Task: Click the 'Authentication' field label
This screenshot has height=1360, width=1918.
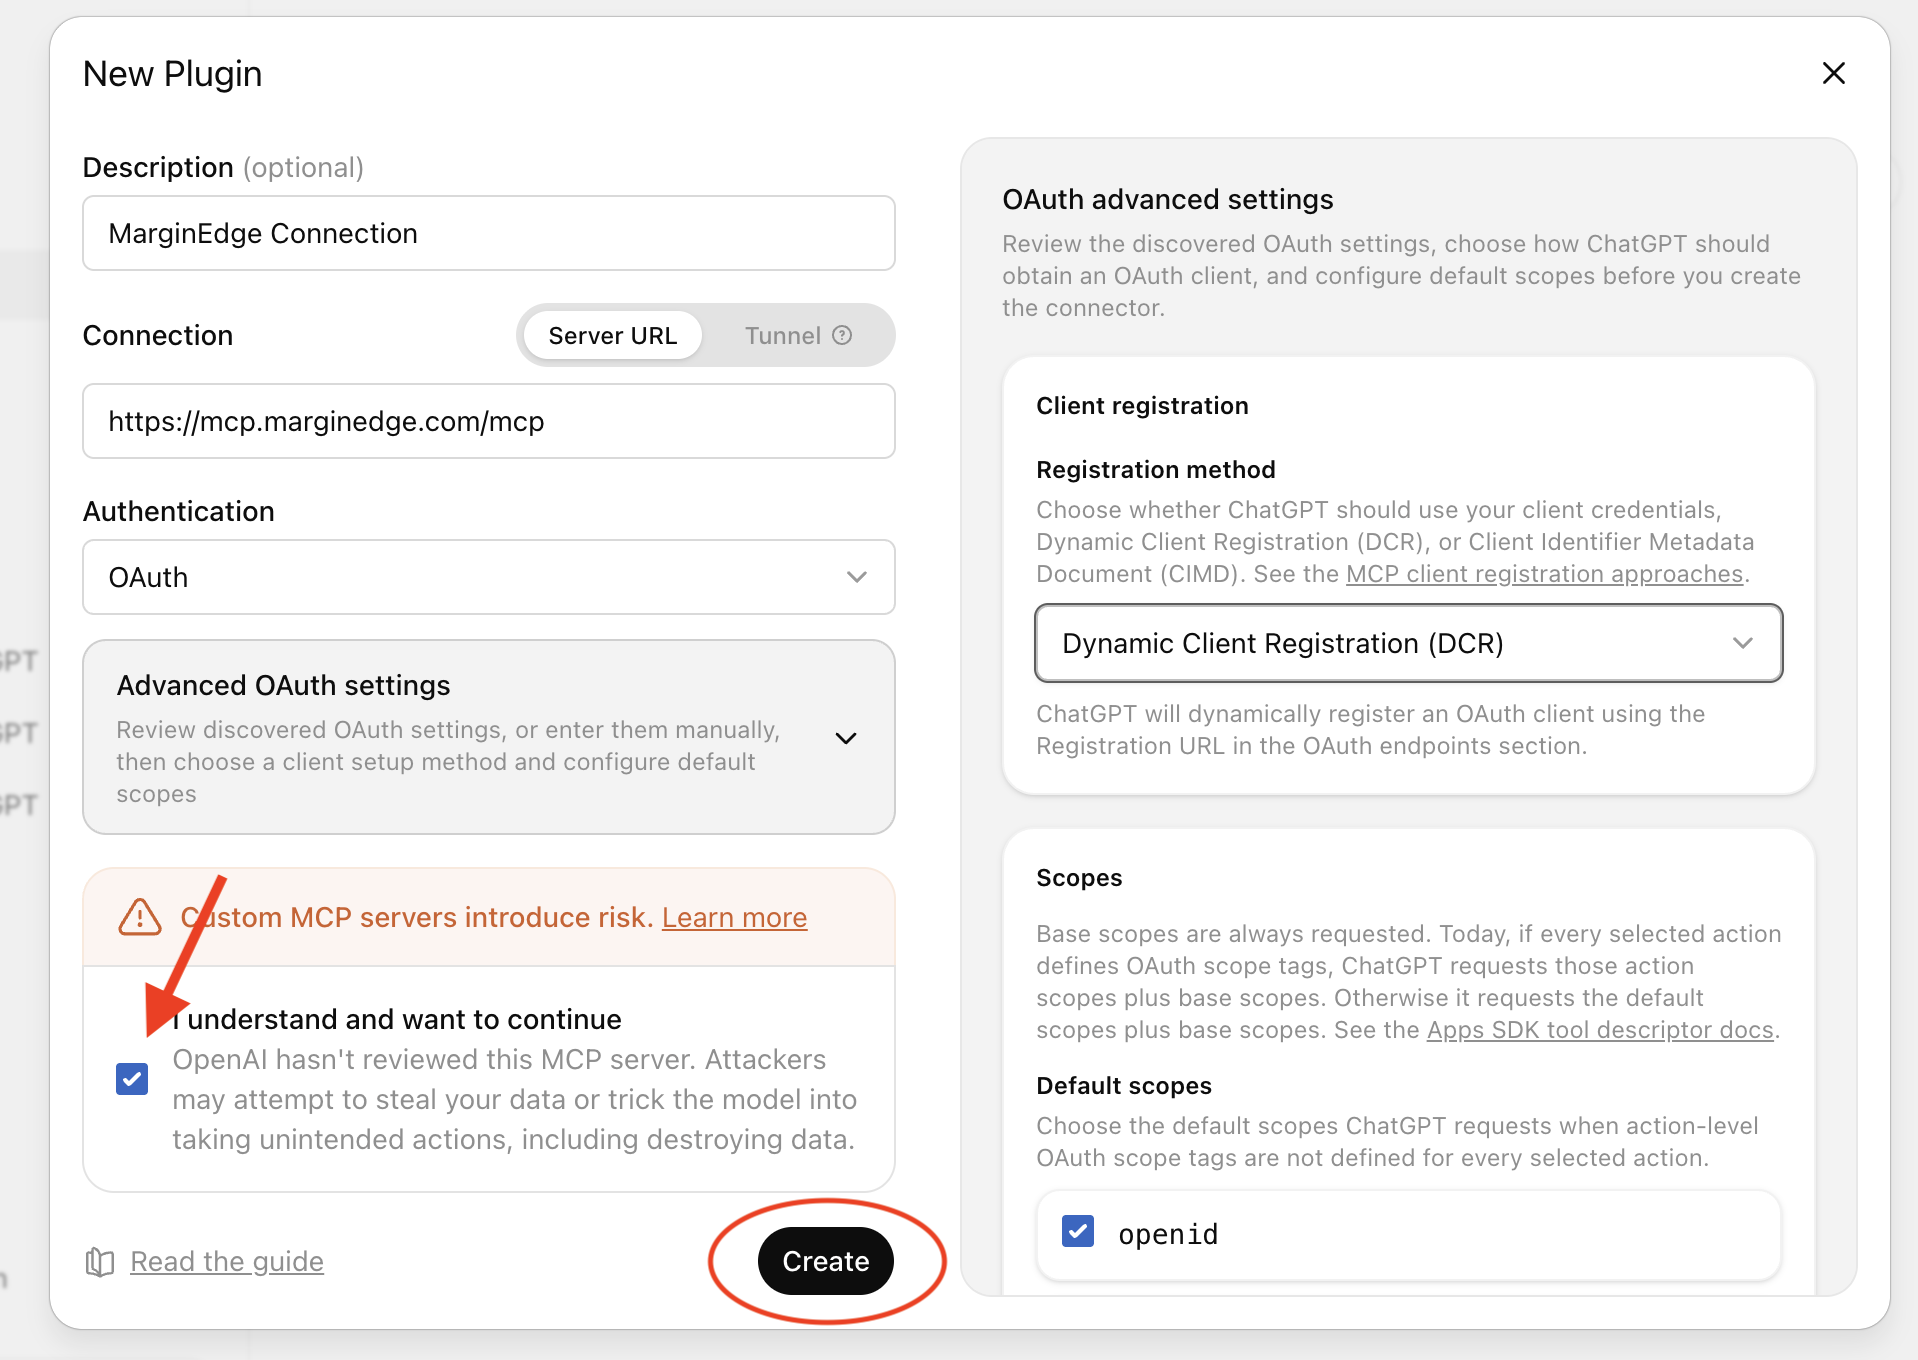Action: 178,511
